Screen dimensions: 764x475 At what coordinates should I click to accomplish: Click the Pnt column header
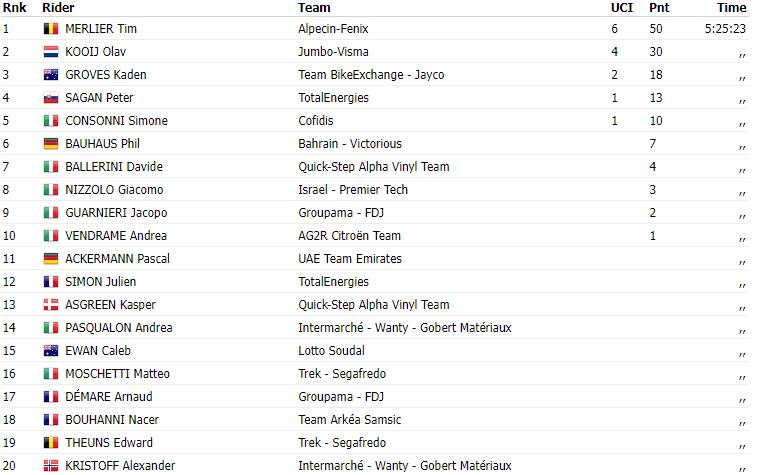(659, 8)
